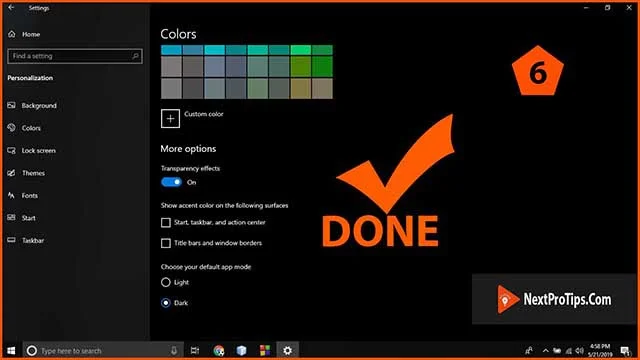Open the Windows Start menu
The height and width of the screenshot is (360, 640).
tap(11, 351)
